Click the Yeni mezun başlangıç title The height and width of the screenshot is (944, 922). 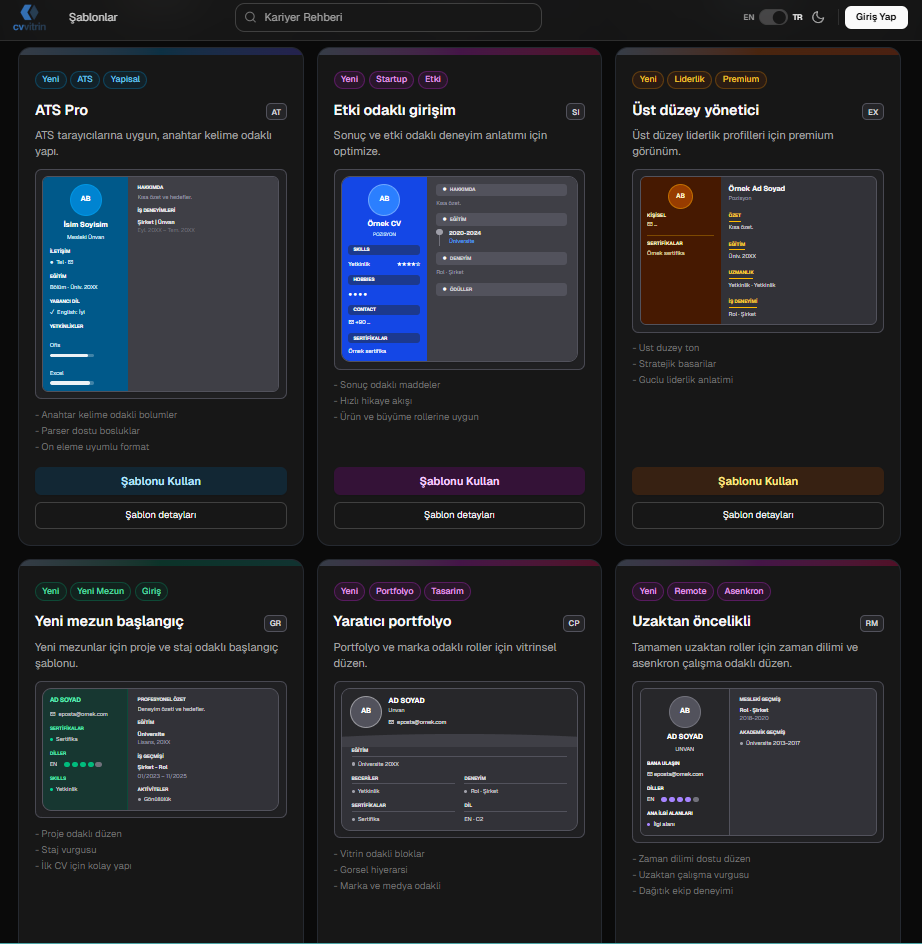pyautogui.click(x=109, y=622)
